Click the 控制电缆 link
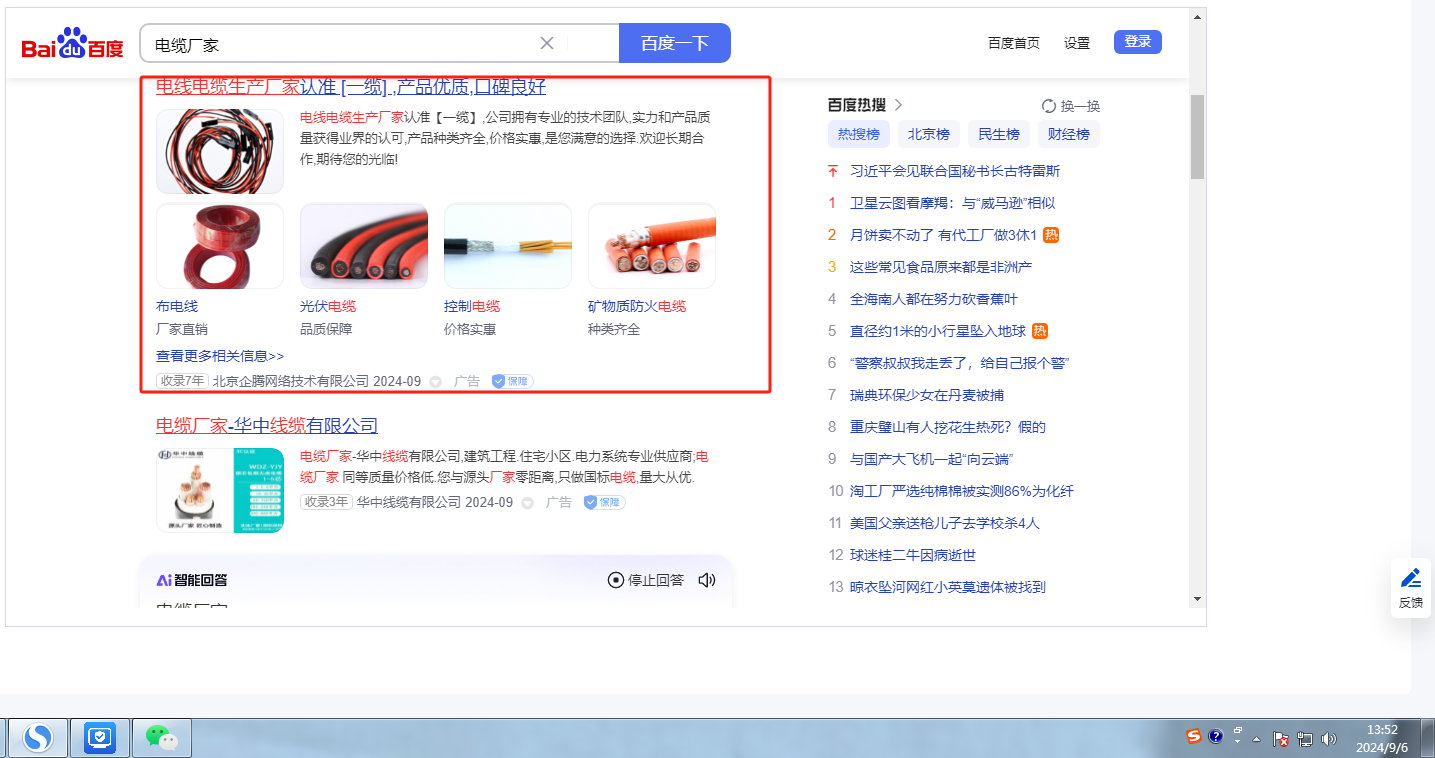 click(472, 306)
